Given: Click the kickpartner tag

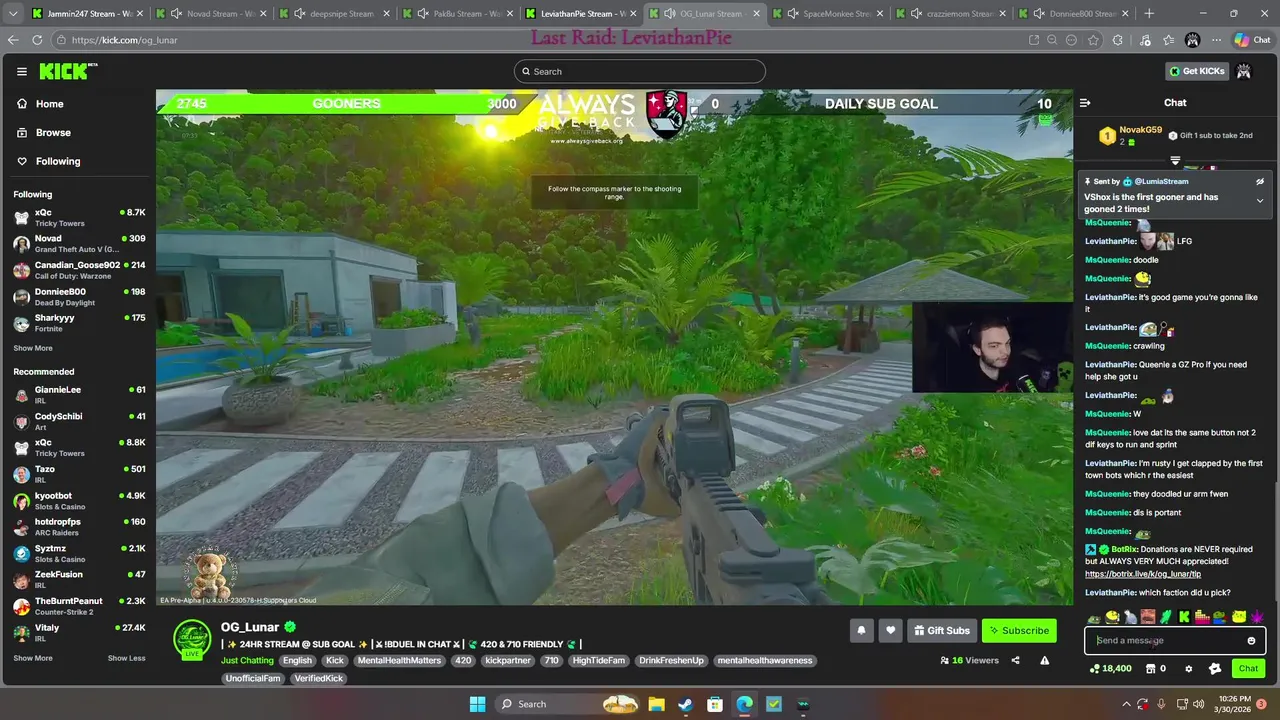Looking at the screenshot, I should click(x=508, y=661).
